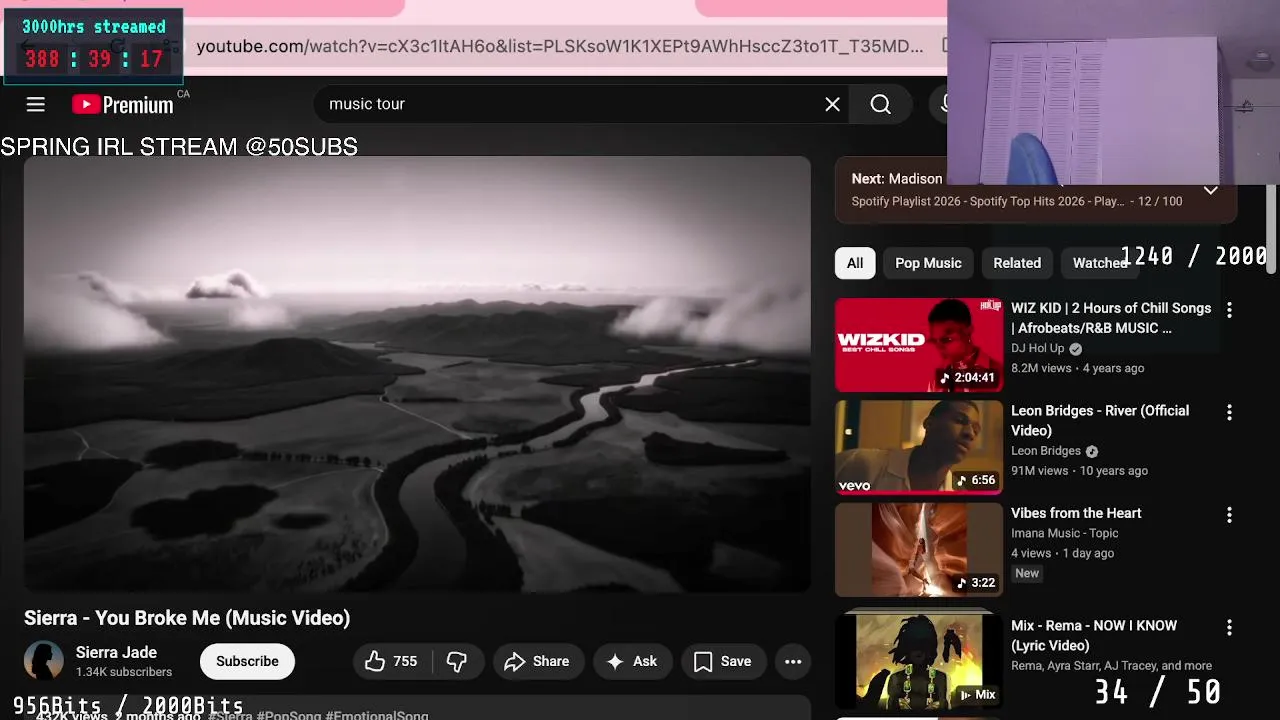This screenshot has width=1280, height=720.
Task: Save the video to a playlist
Action: pyautogui.click(x=722, y=661)
